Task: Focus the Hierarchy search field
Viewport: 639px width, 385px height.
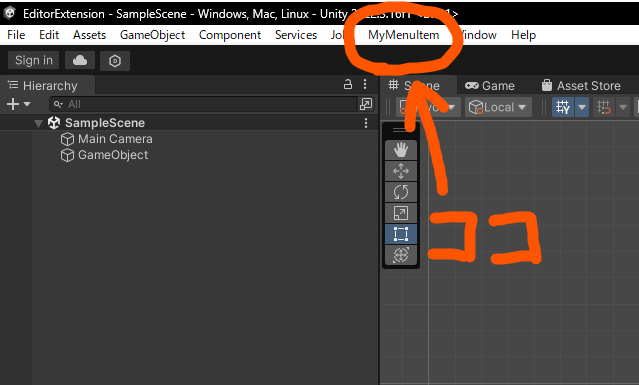Action: click(x=203, y=104)
